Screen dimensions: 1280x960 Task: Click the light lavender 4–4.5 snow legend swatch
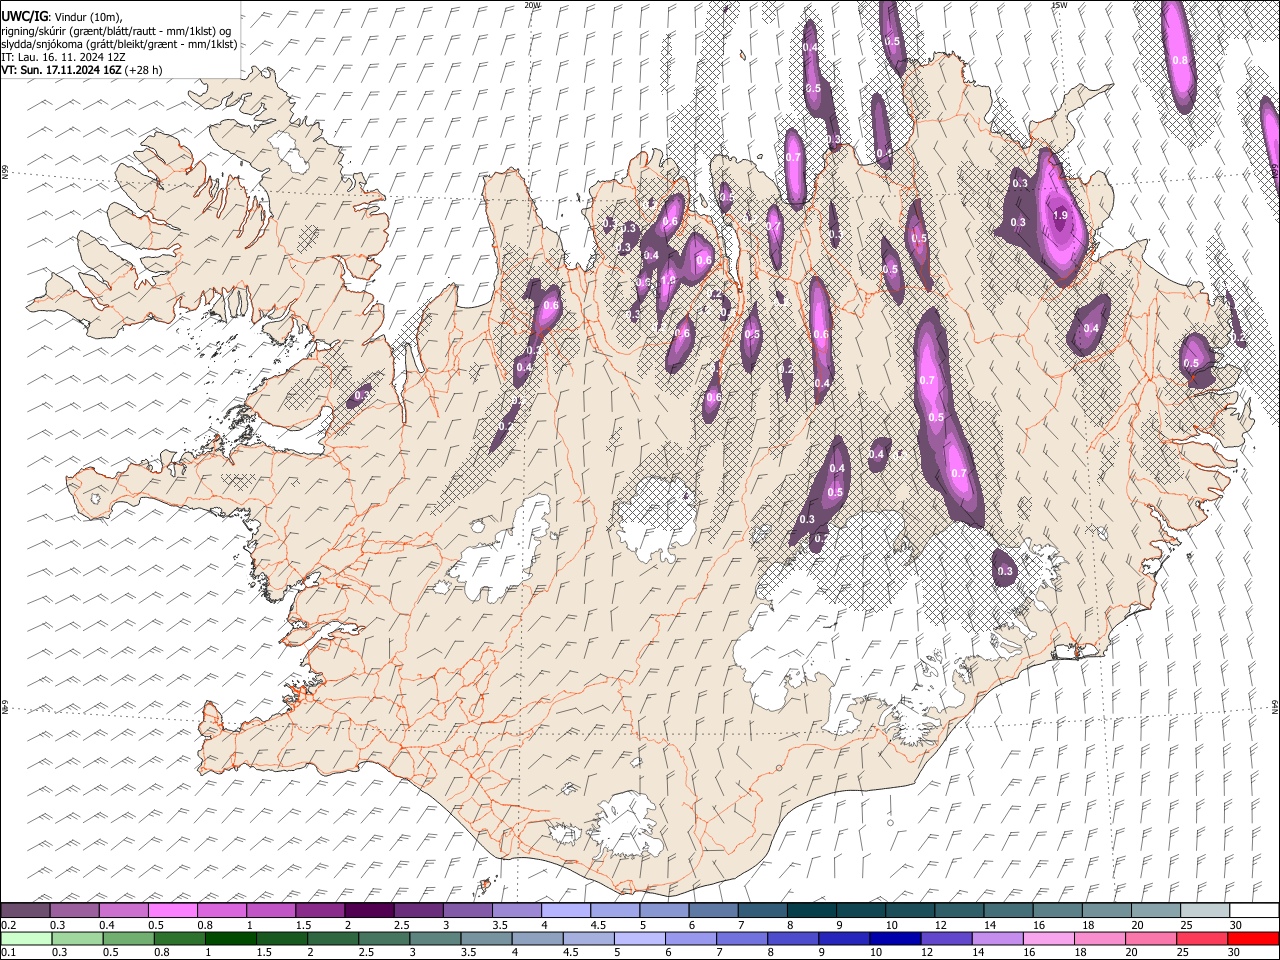click(x=565, y=910)
